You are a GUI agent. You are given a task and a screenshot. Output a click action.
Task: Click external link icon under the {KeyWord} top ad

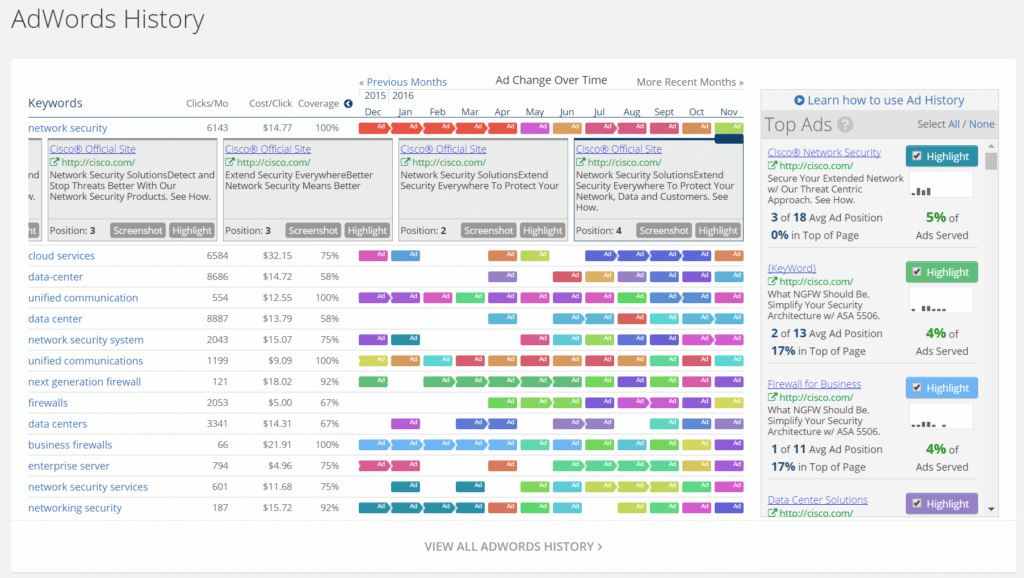[772, 281]
